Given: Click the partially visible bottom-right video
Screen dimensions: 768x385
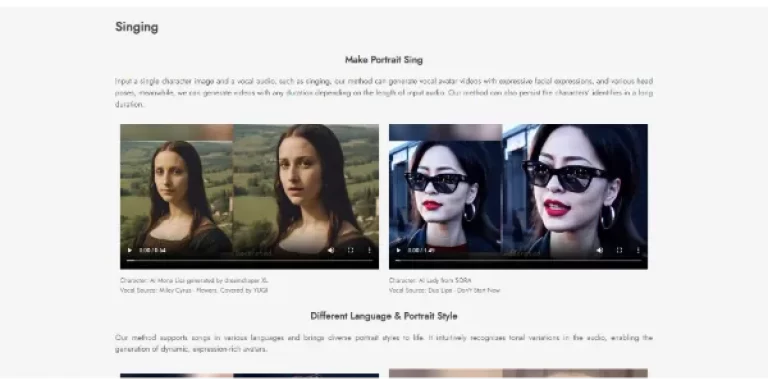Looking at the screenshot, I should 518,373.
